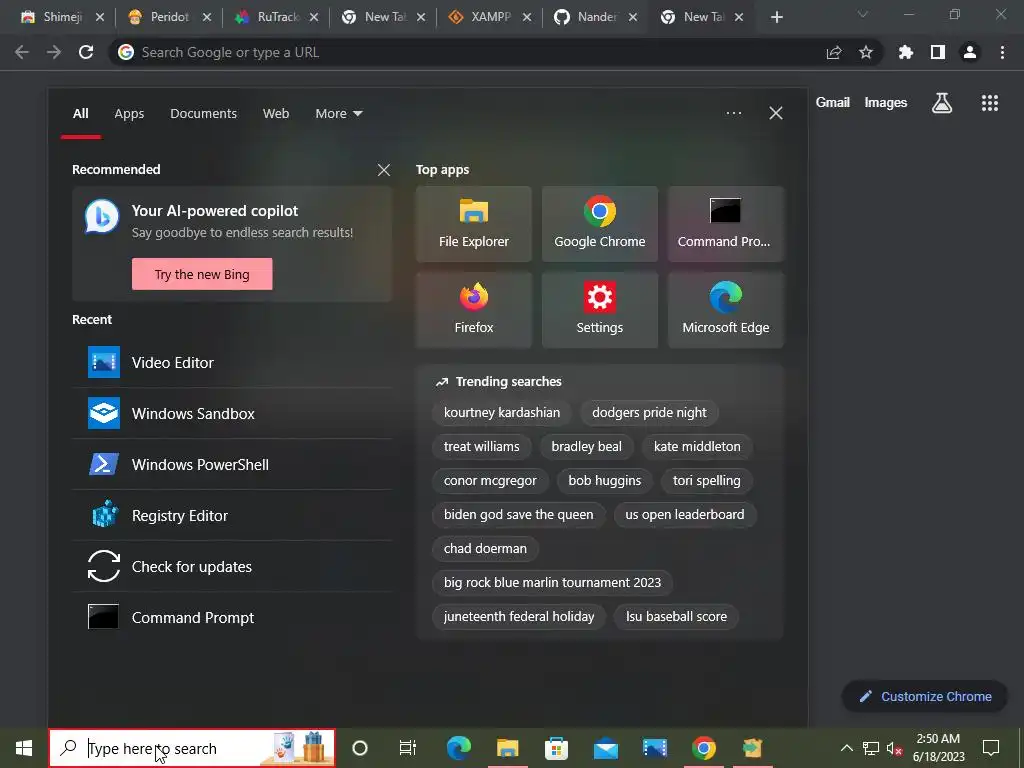1024x768 pixels.
Task: Search trending kourtney kardashian
Action: coord(502,413)
